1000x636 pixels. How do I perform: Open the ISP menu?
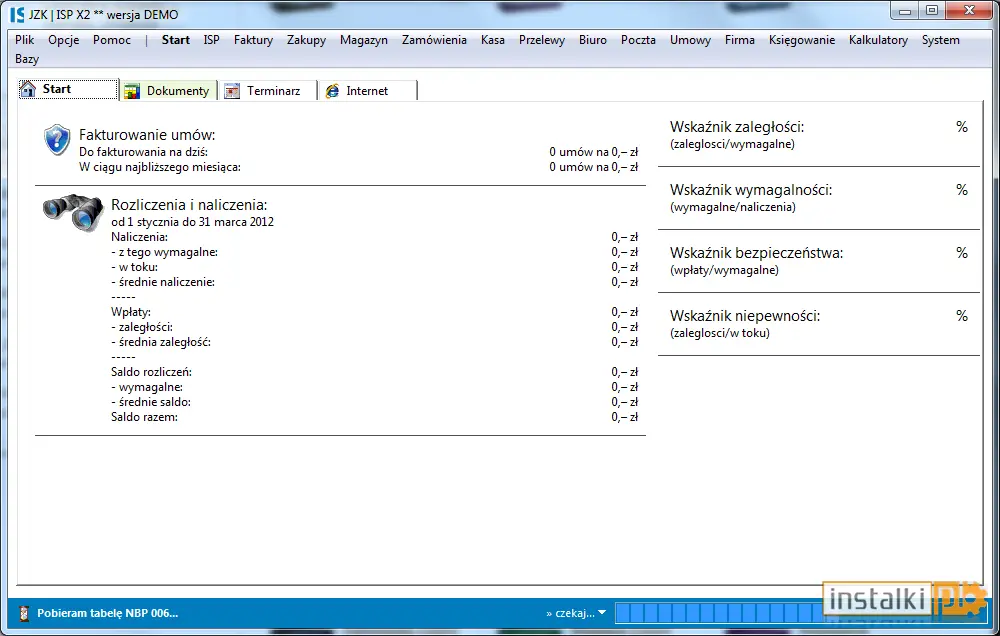tap(212, 40)
